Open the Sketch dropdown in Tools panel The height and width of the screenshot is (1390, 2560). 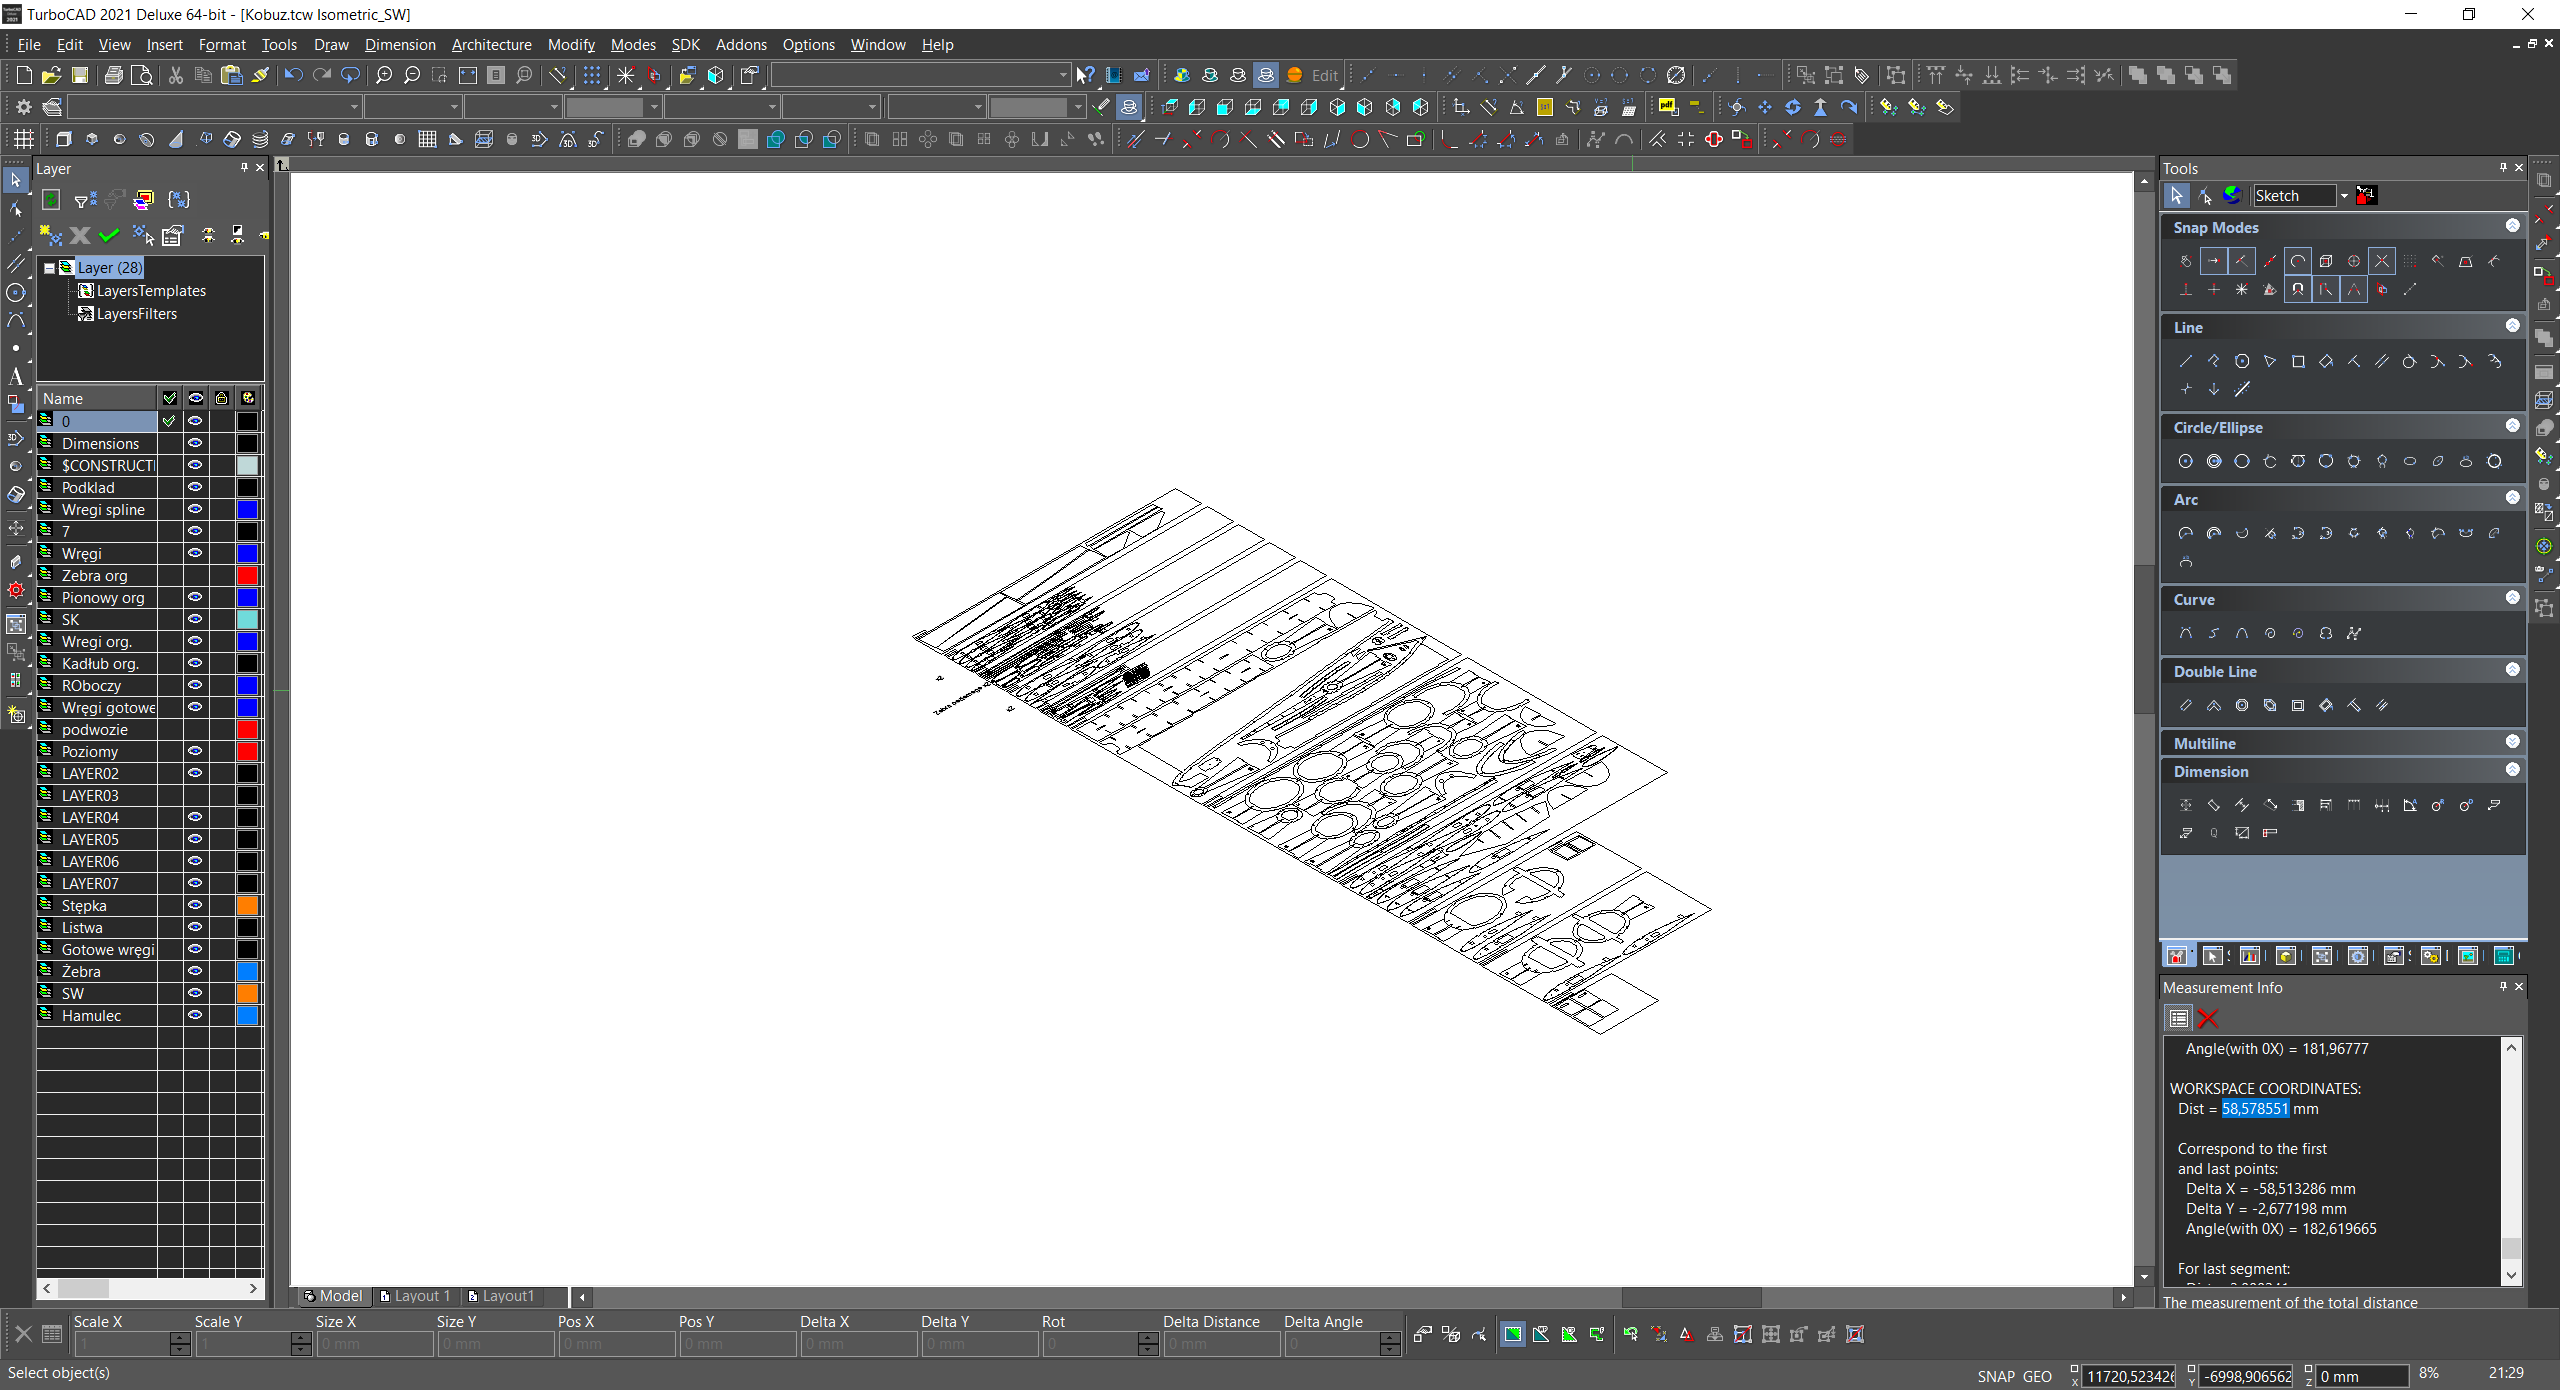(2344, 196)
